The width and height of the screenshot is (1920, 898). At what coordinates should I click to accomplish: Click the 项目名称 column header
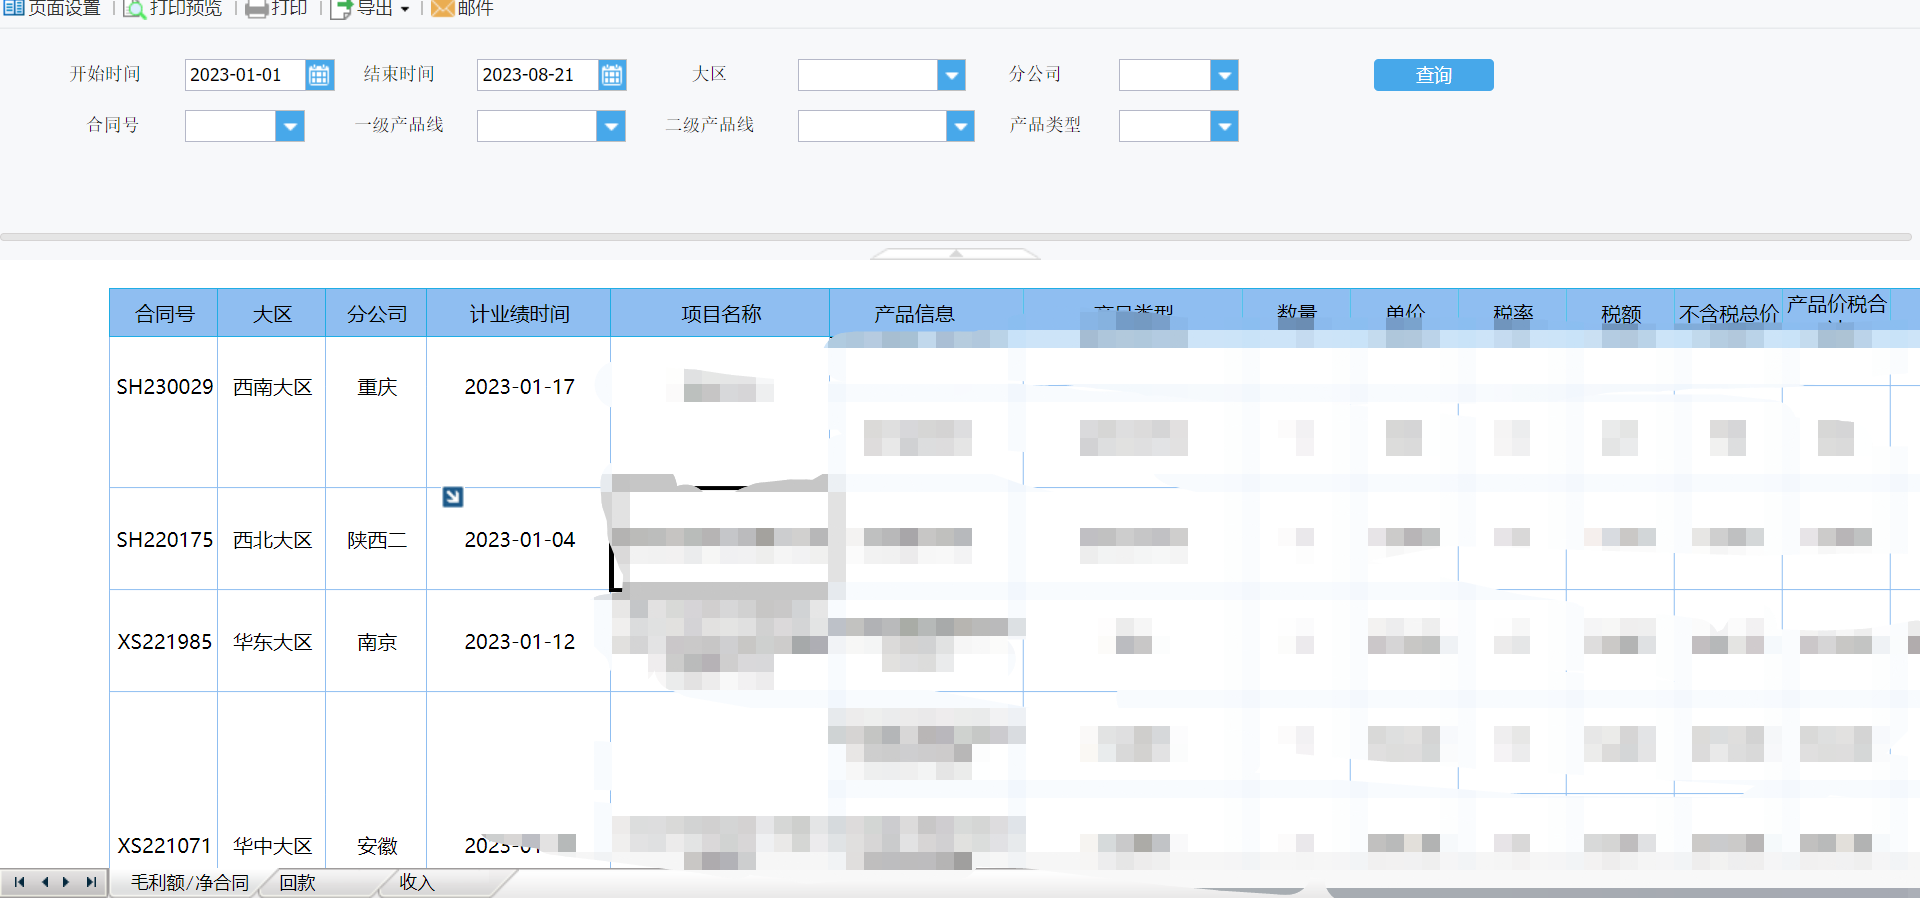[720, 313]
